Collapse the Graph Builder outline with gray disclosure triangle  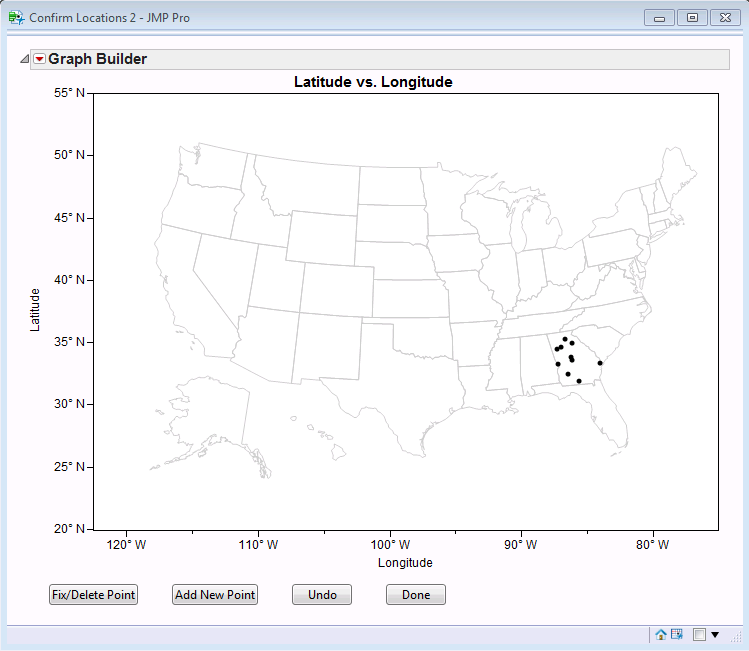coord(25,59)
